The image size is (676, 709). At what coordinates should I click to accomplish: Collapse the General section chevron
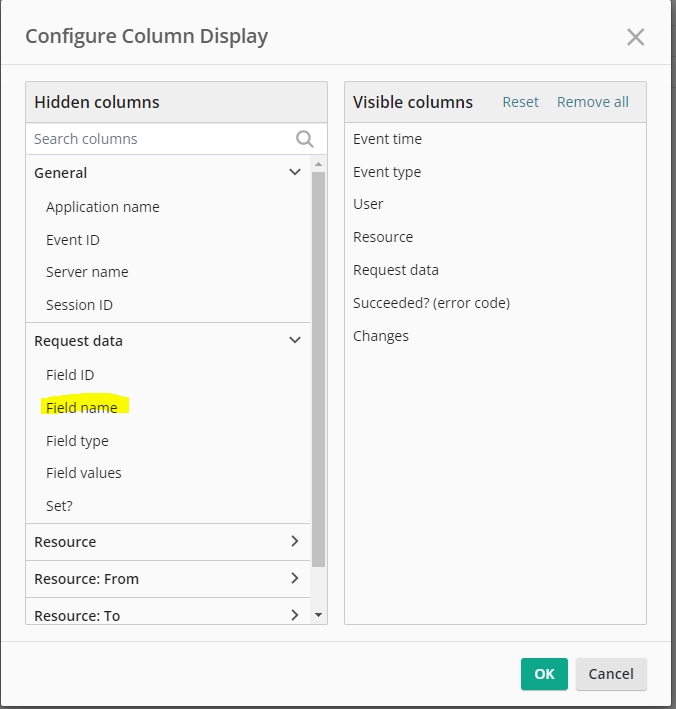(295, 172)
